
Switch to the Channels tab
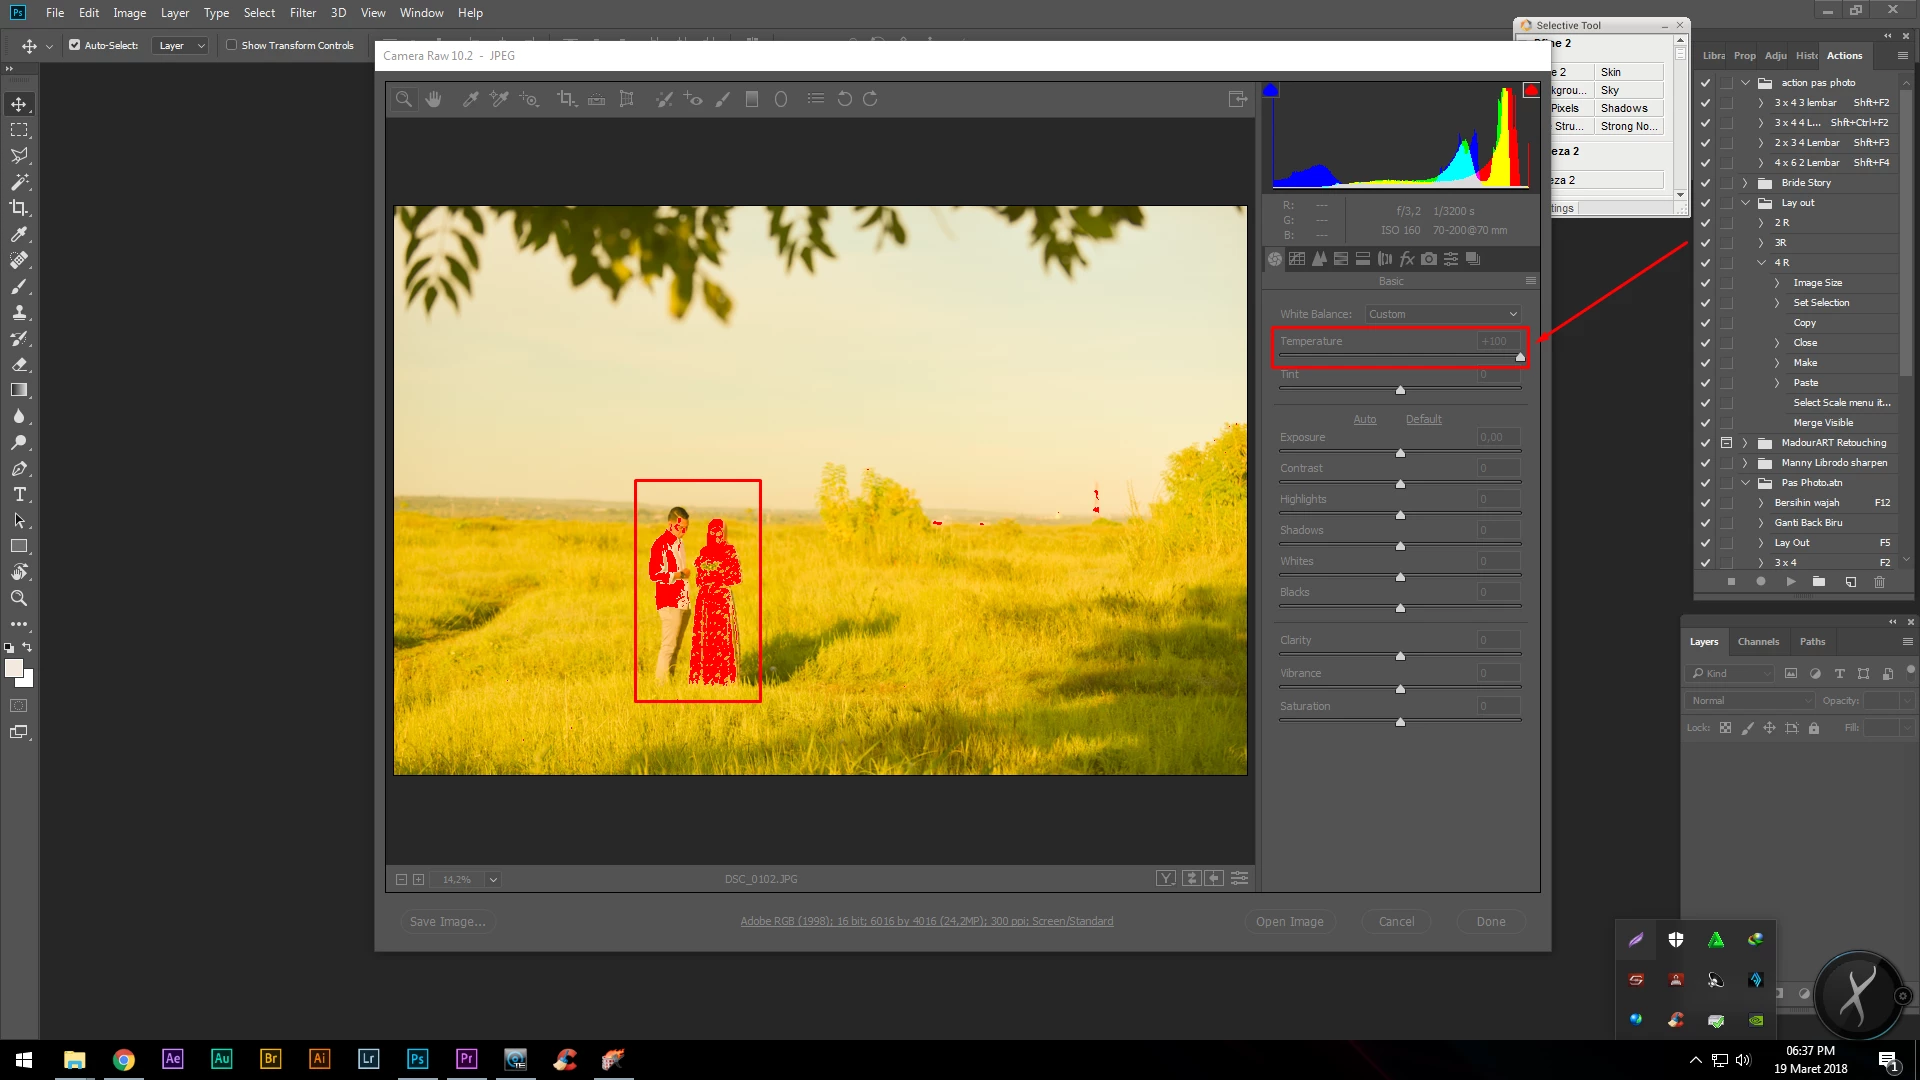pos(1758,642)
